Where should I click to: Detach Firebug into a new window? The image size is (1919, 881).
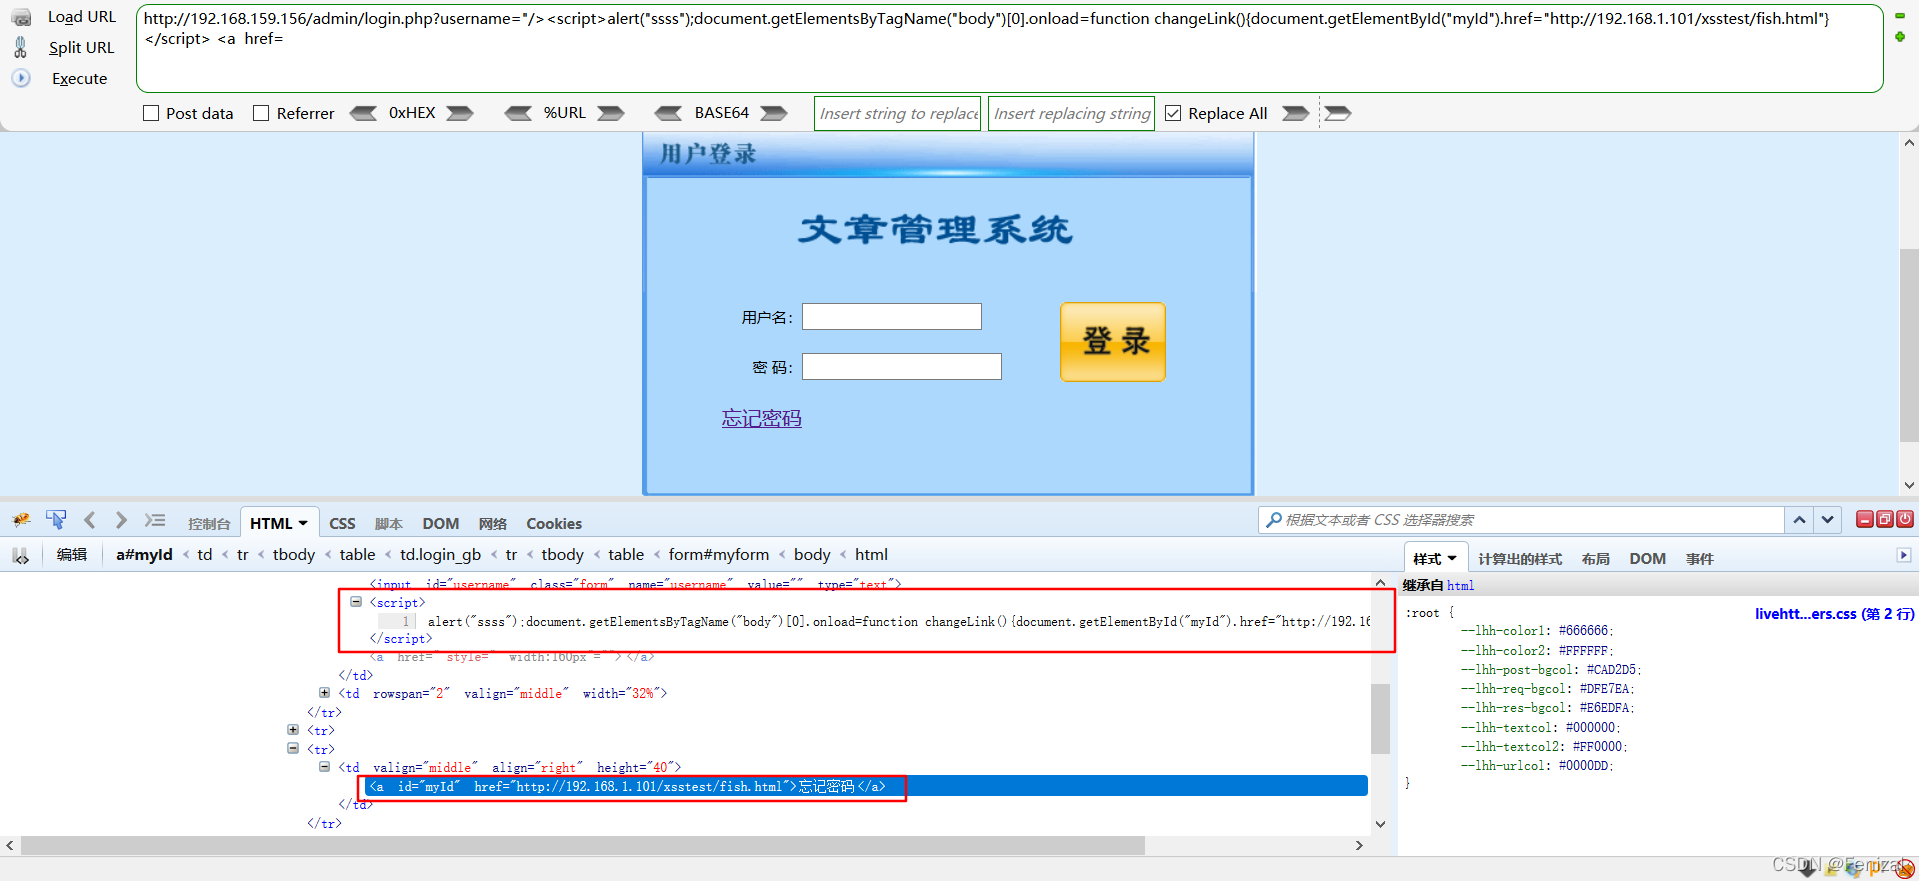1885,519
